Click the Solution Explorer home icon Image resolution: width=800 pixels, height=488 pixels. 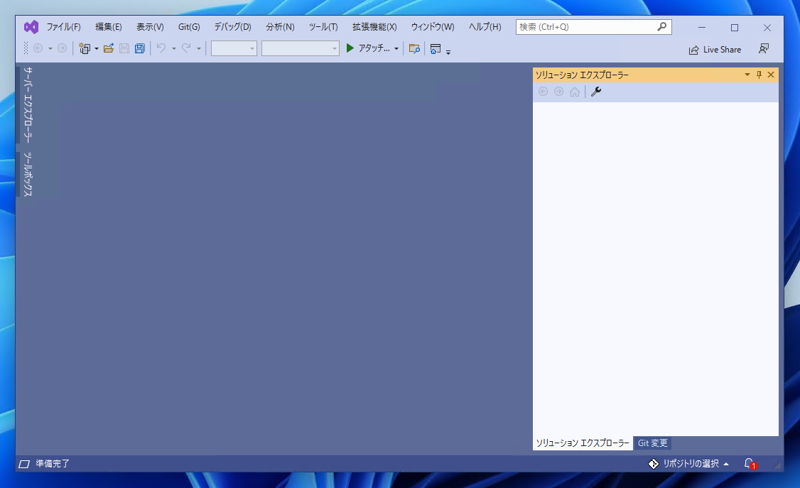pyautogui.click(x=574, y=92)
